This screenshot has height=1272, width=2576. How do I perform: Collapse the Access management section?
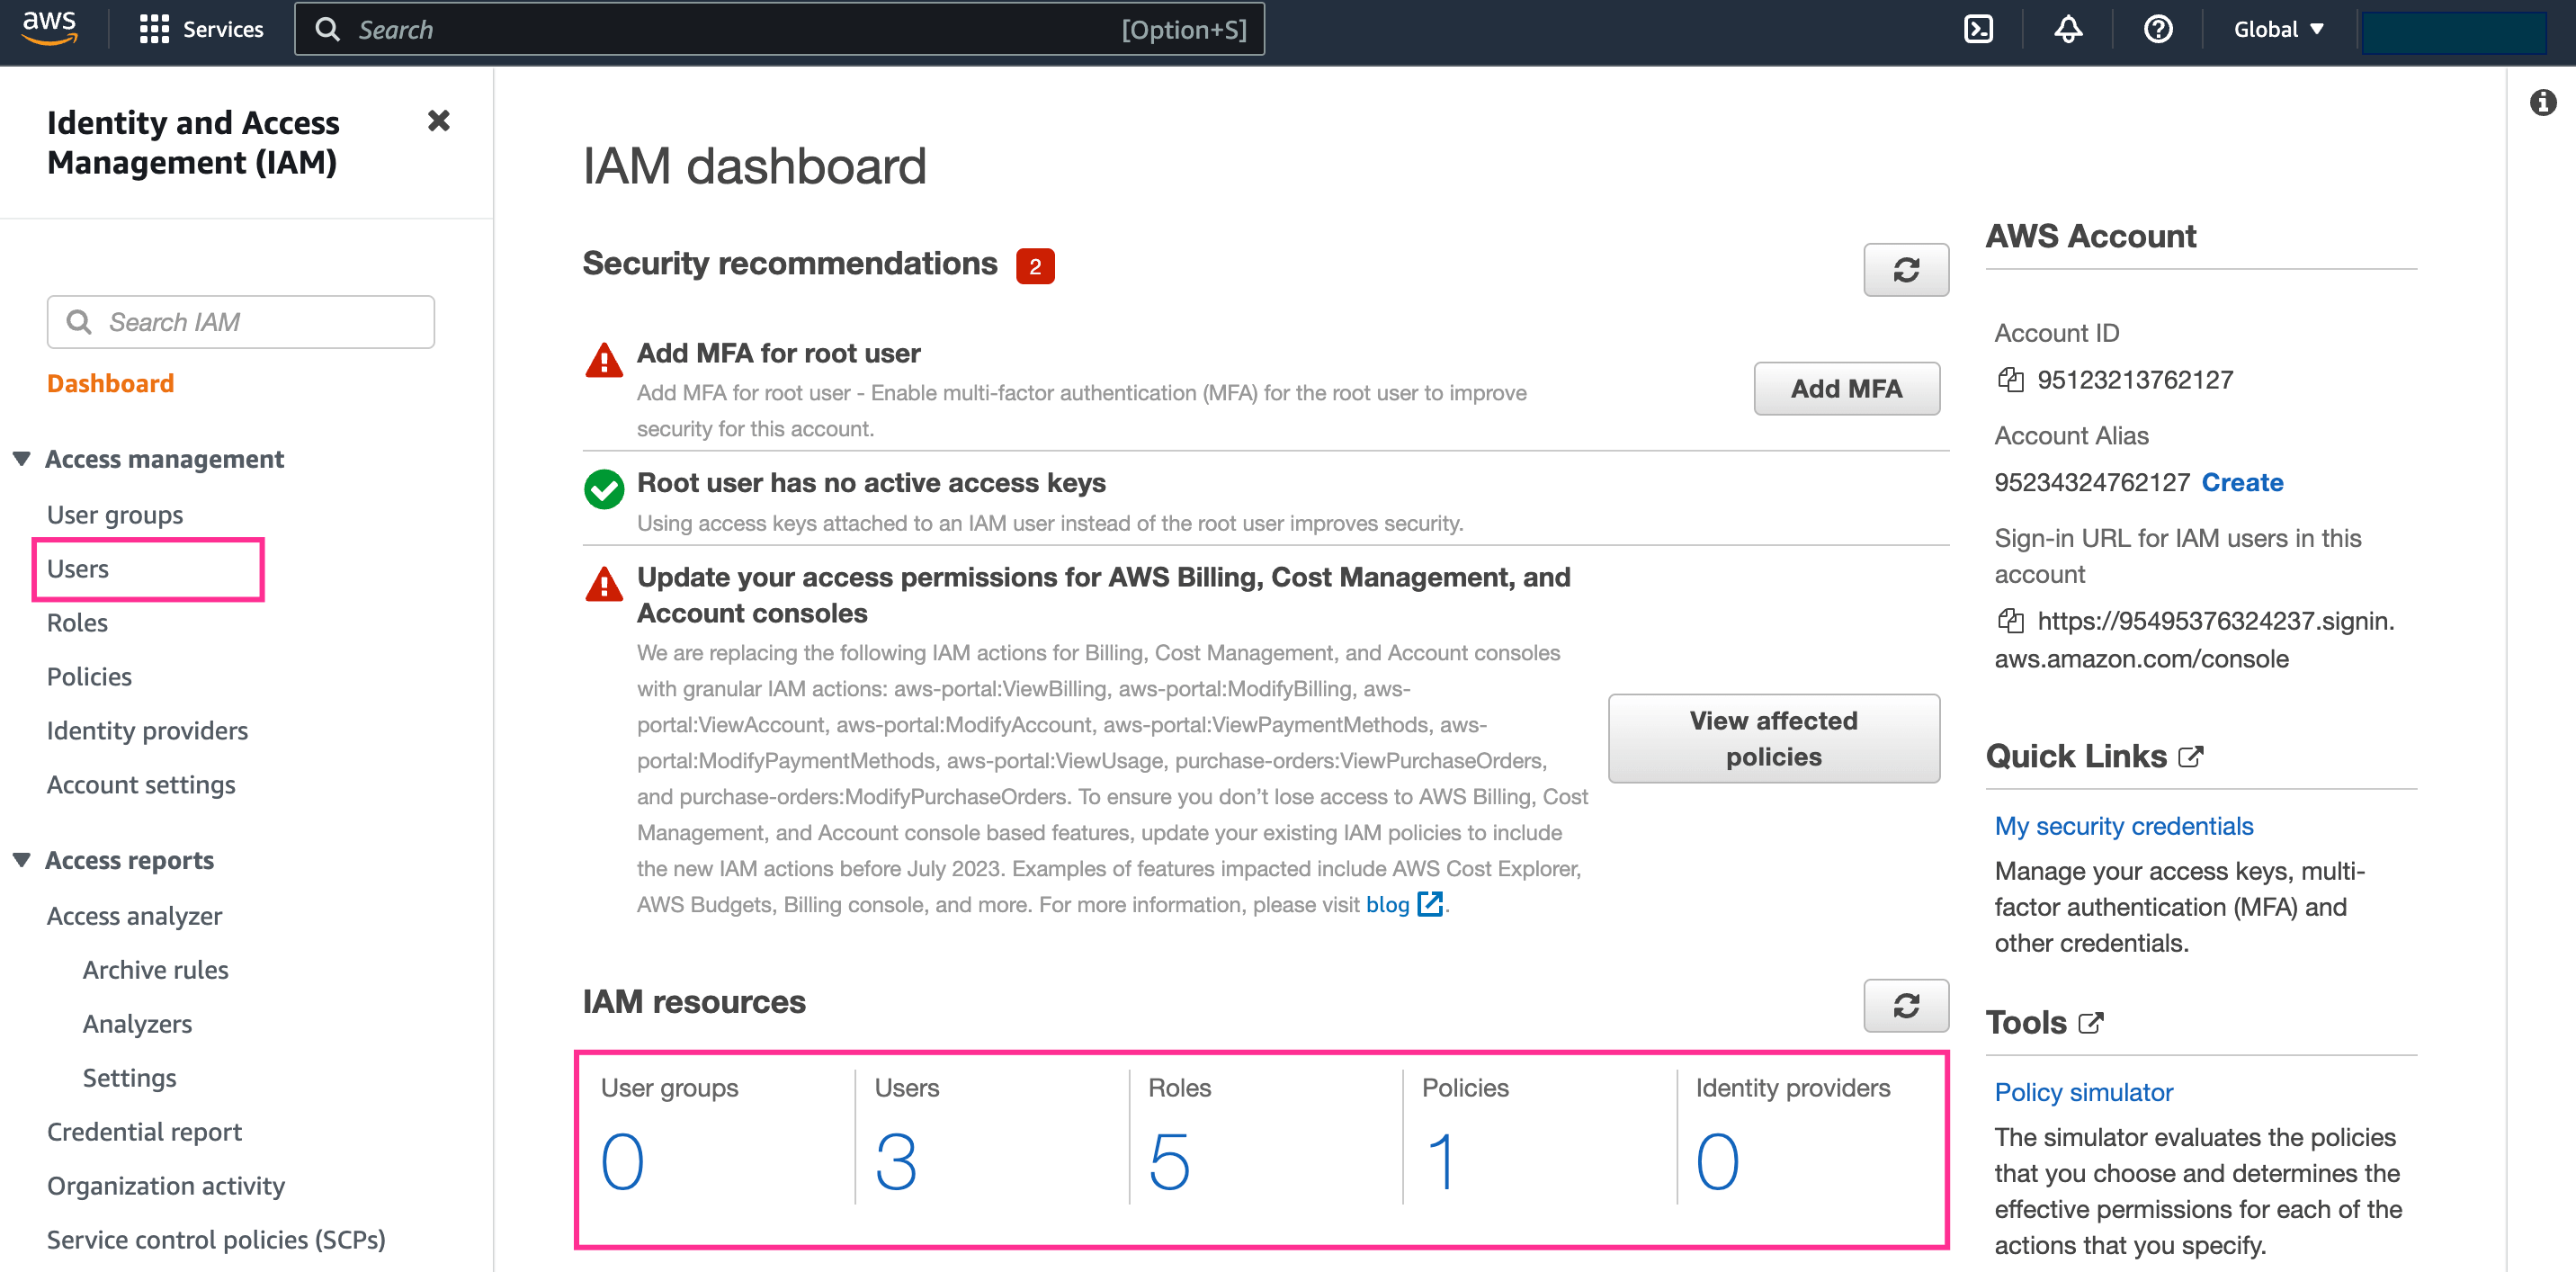coord(21,458)
